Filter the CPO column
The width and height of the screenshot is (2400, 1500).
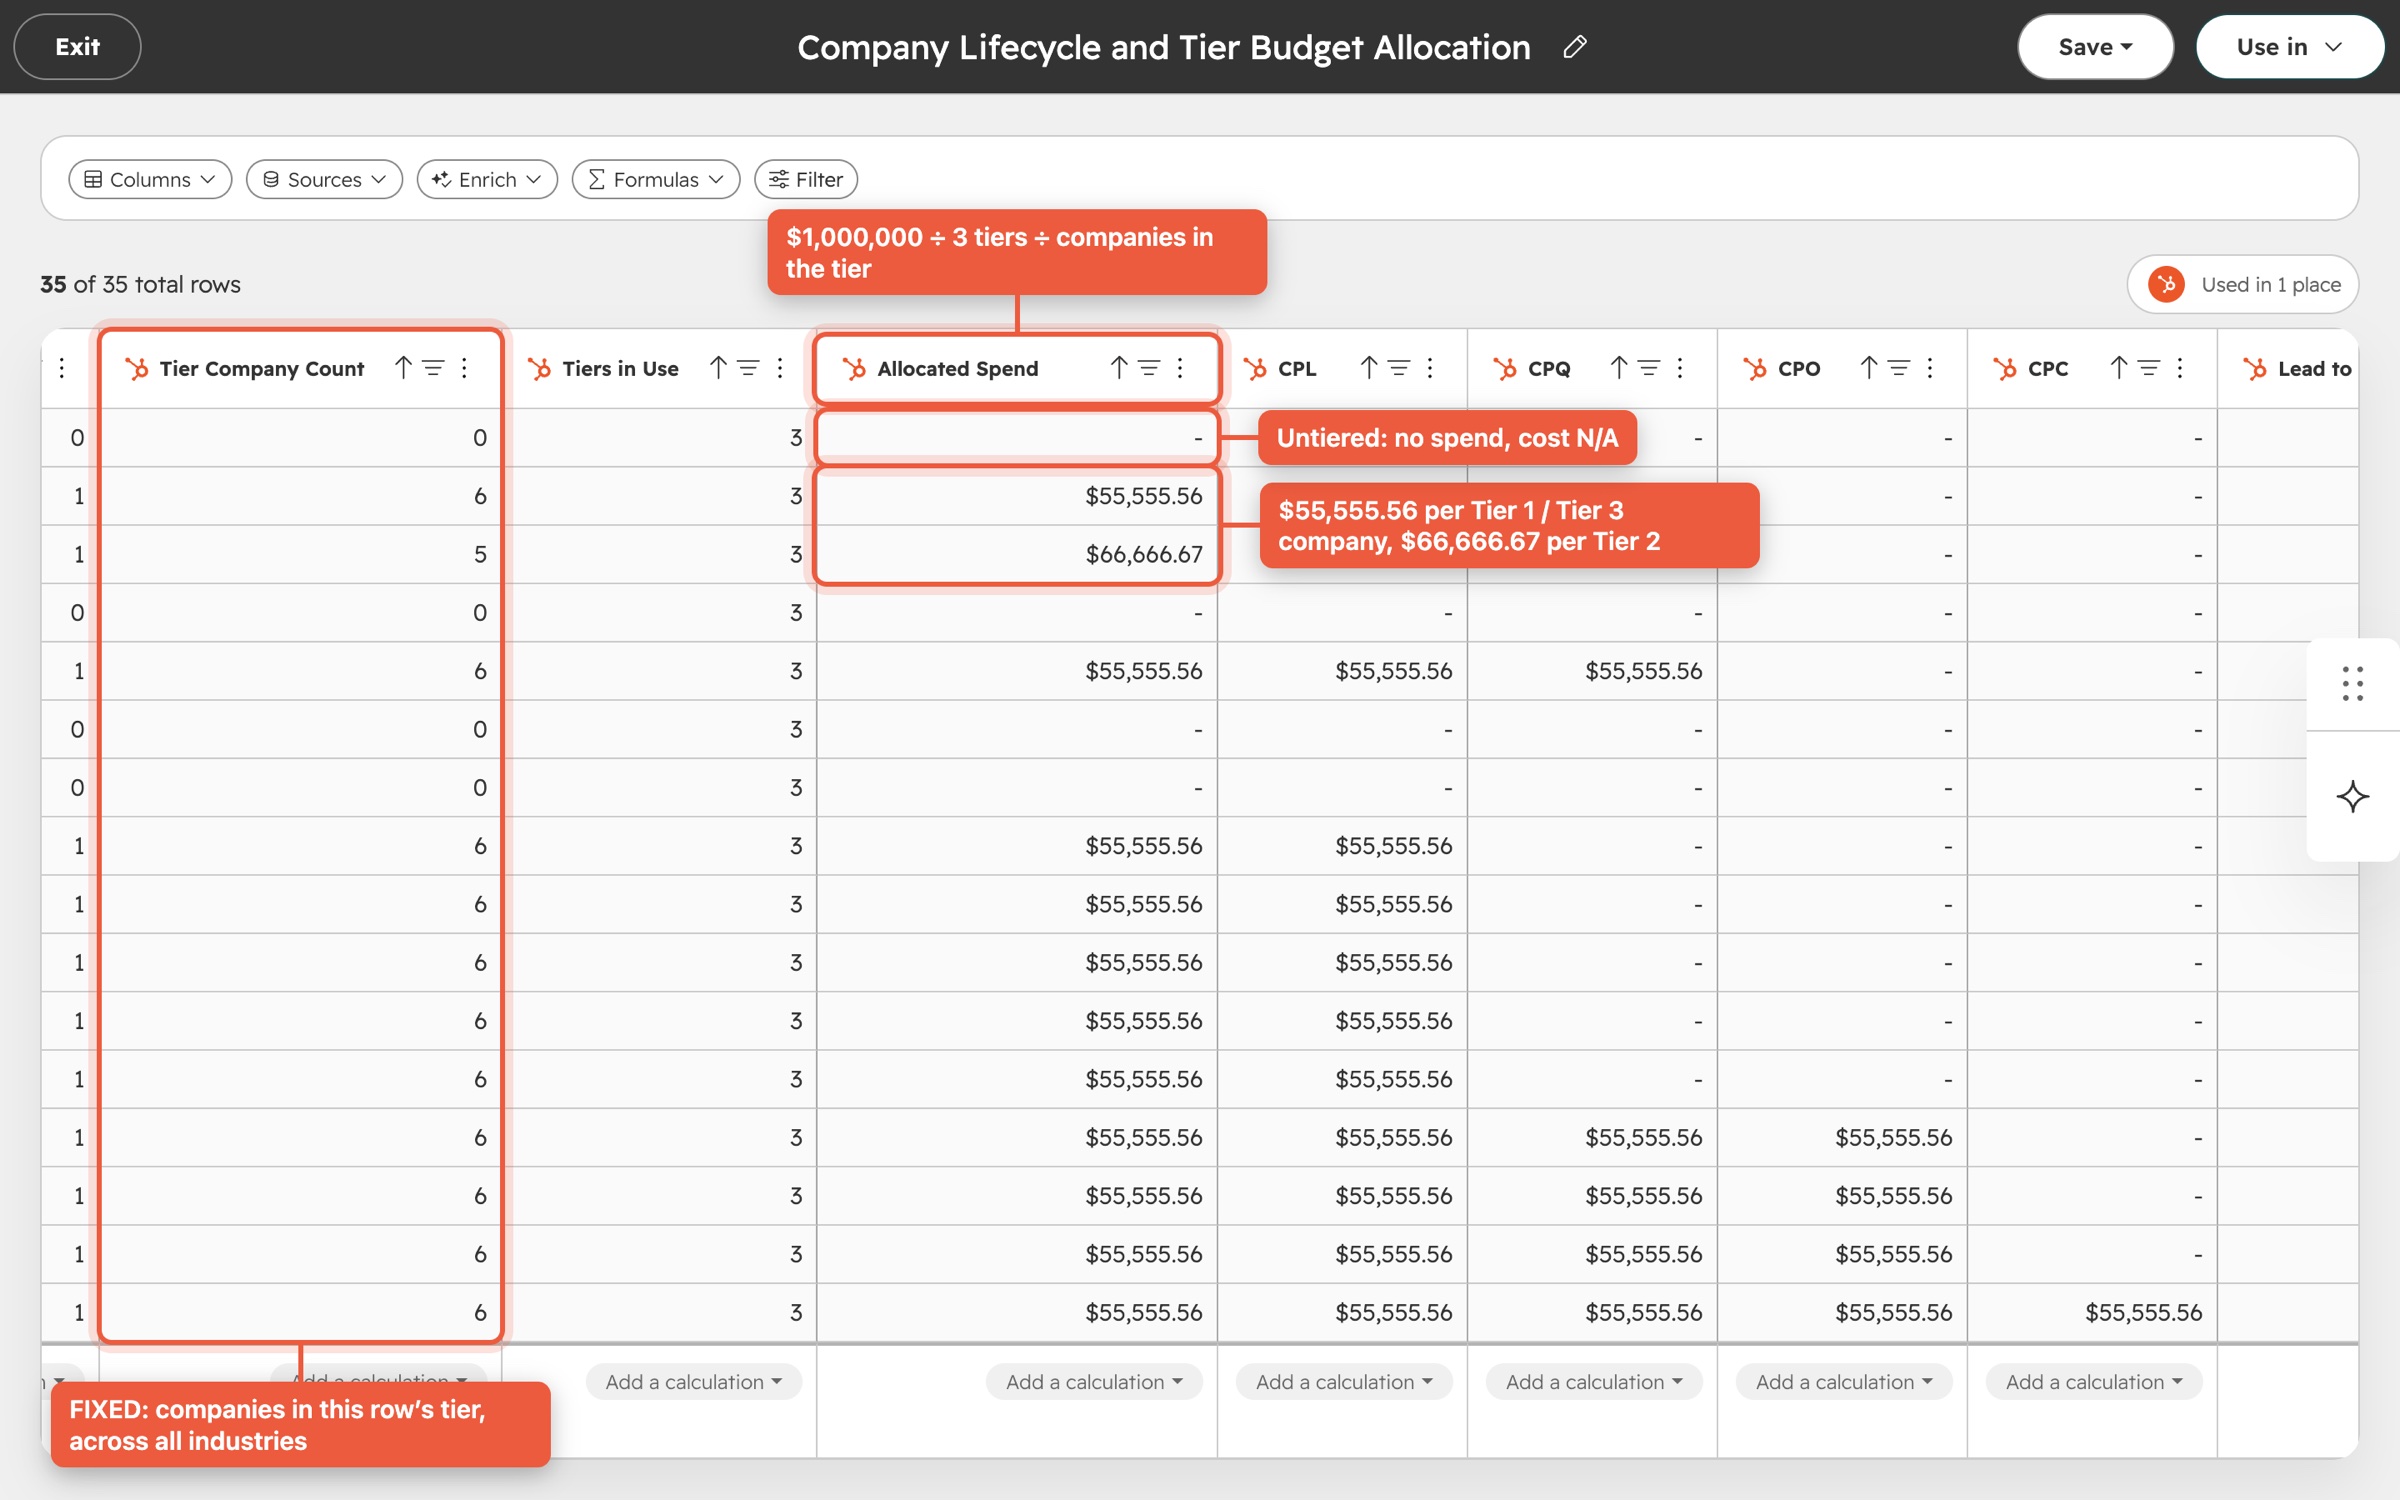(1899, 368)
